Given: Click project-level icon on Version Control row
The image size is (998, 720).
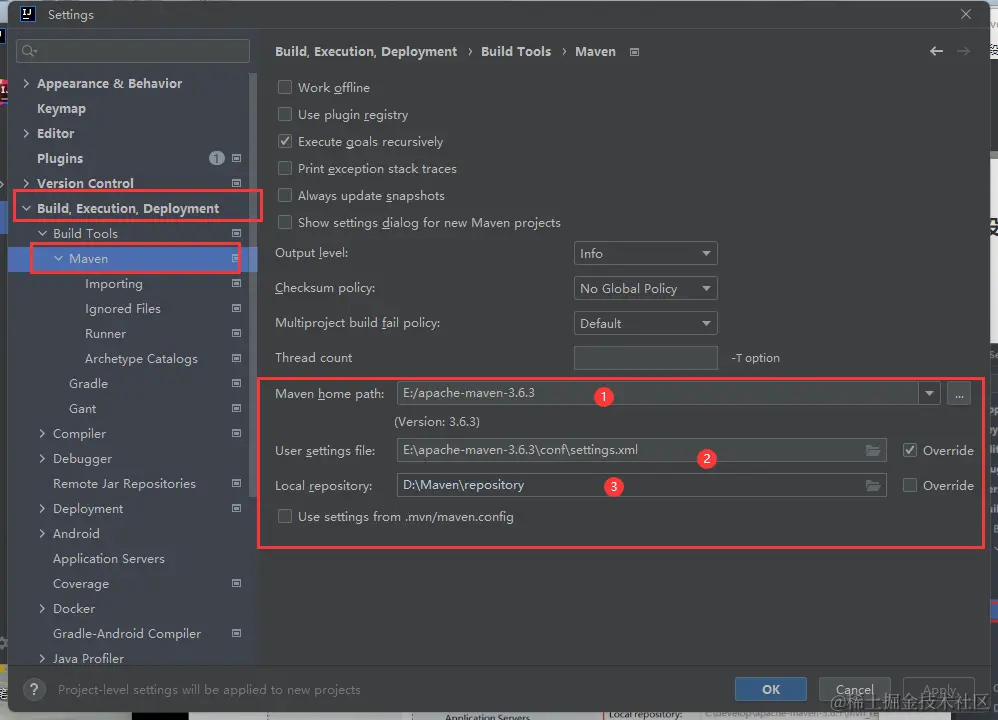Looking at the screenshot, I should [x=236, y=183].
